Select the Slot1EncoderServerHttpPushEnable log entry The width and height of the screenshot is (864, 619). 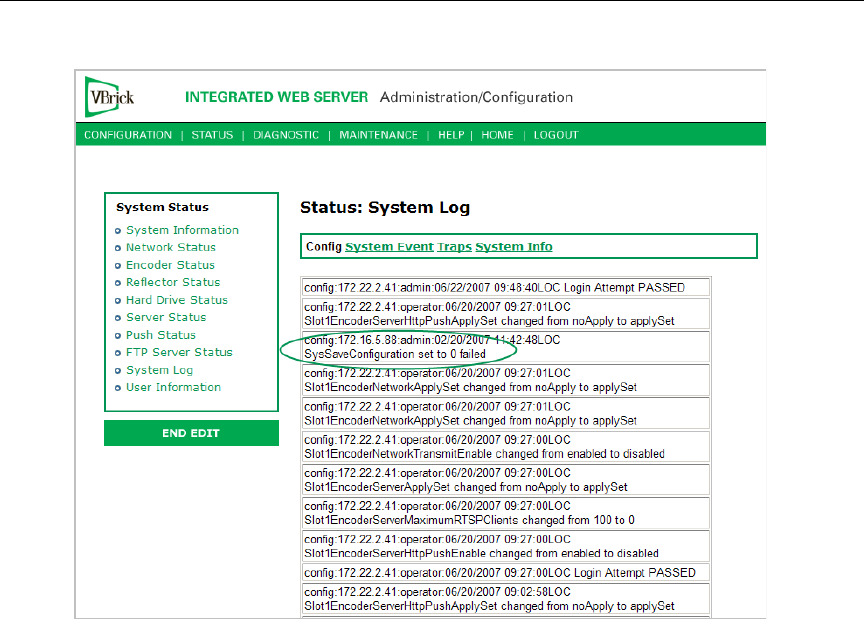506,546
